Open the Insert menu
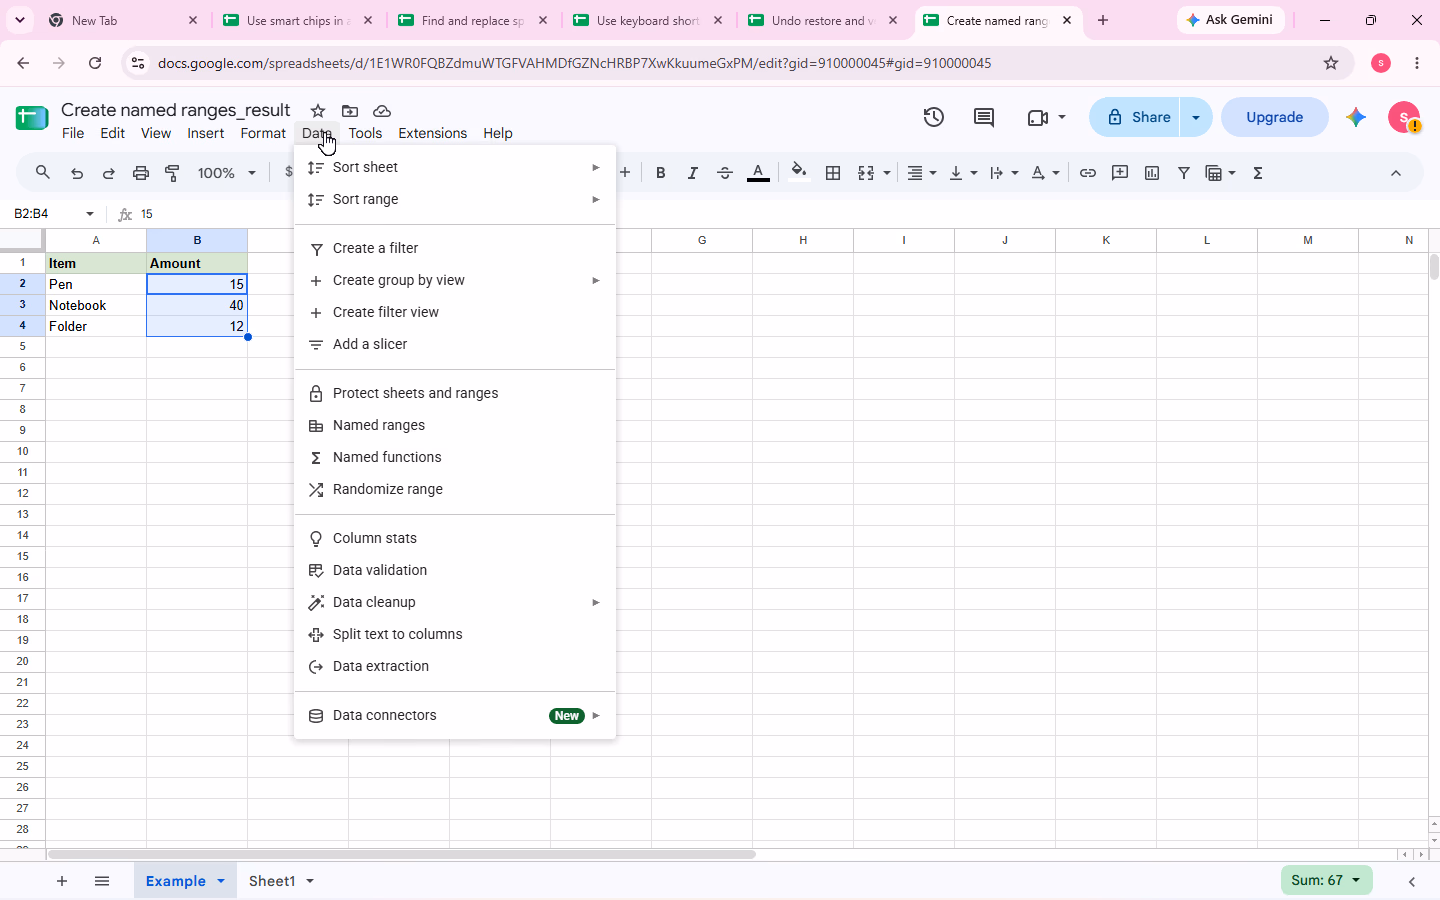Image resolution: width=1440 pixels, height=900 pixels. point(205,133)
